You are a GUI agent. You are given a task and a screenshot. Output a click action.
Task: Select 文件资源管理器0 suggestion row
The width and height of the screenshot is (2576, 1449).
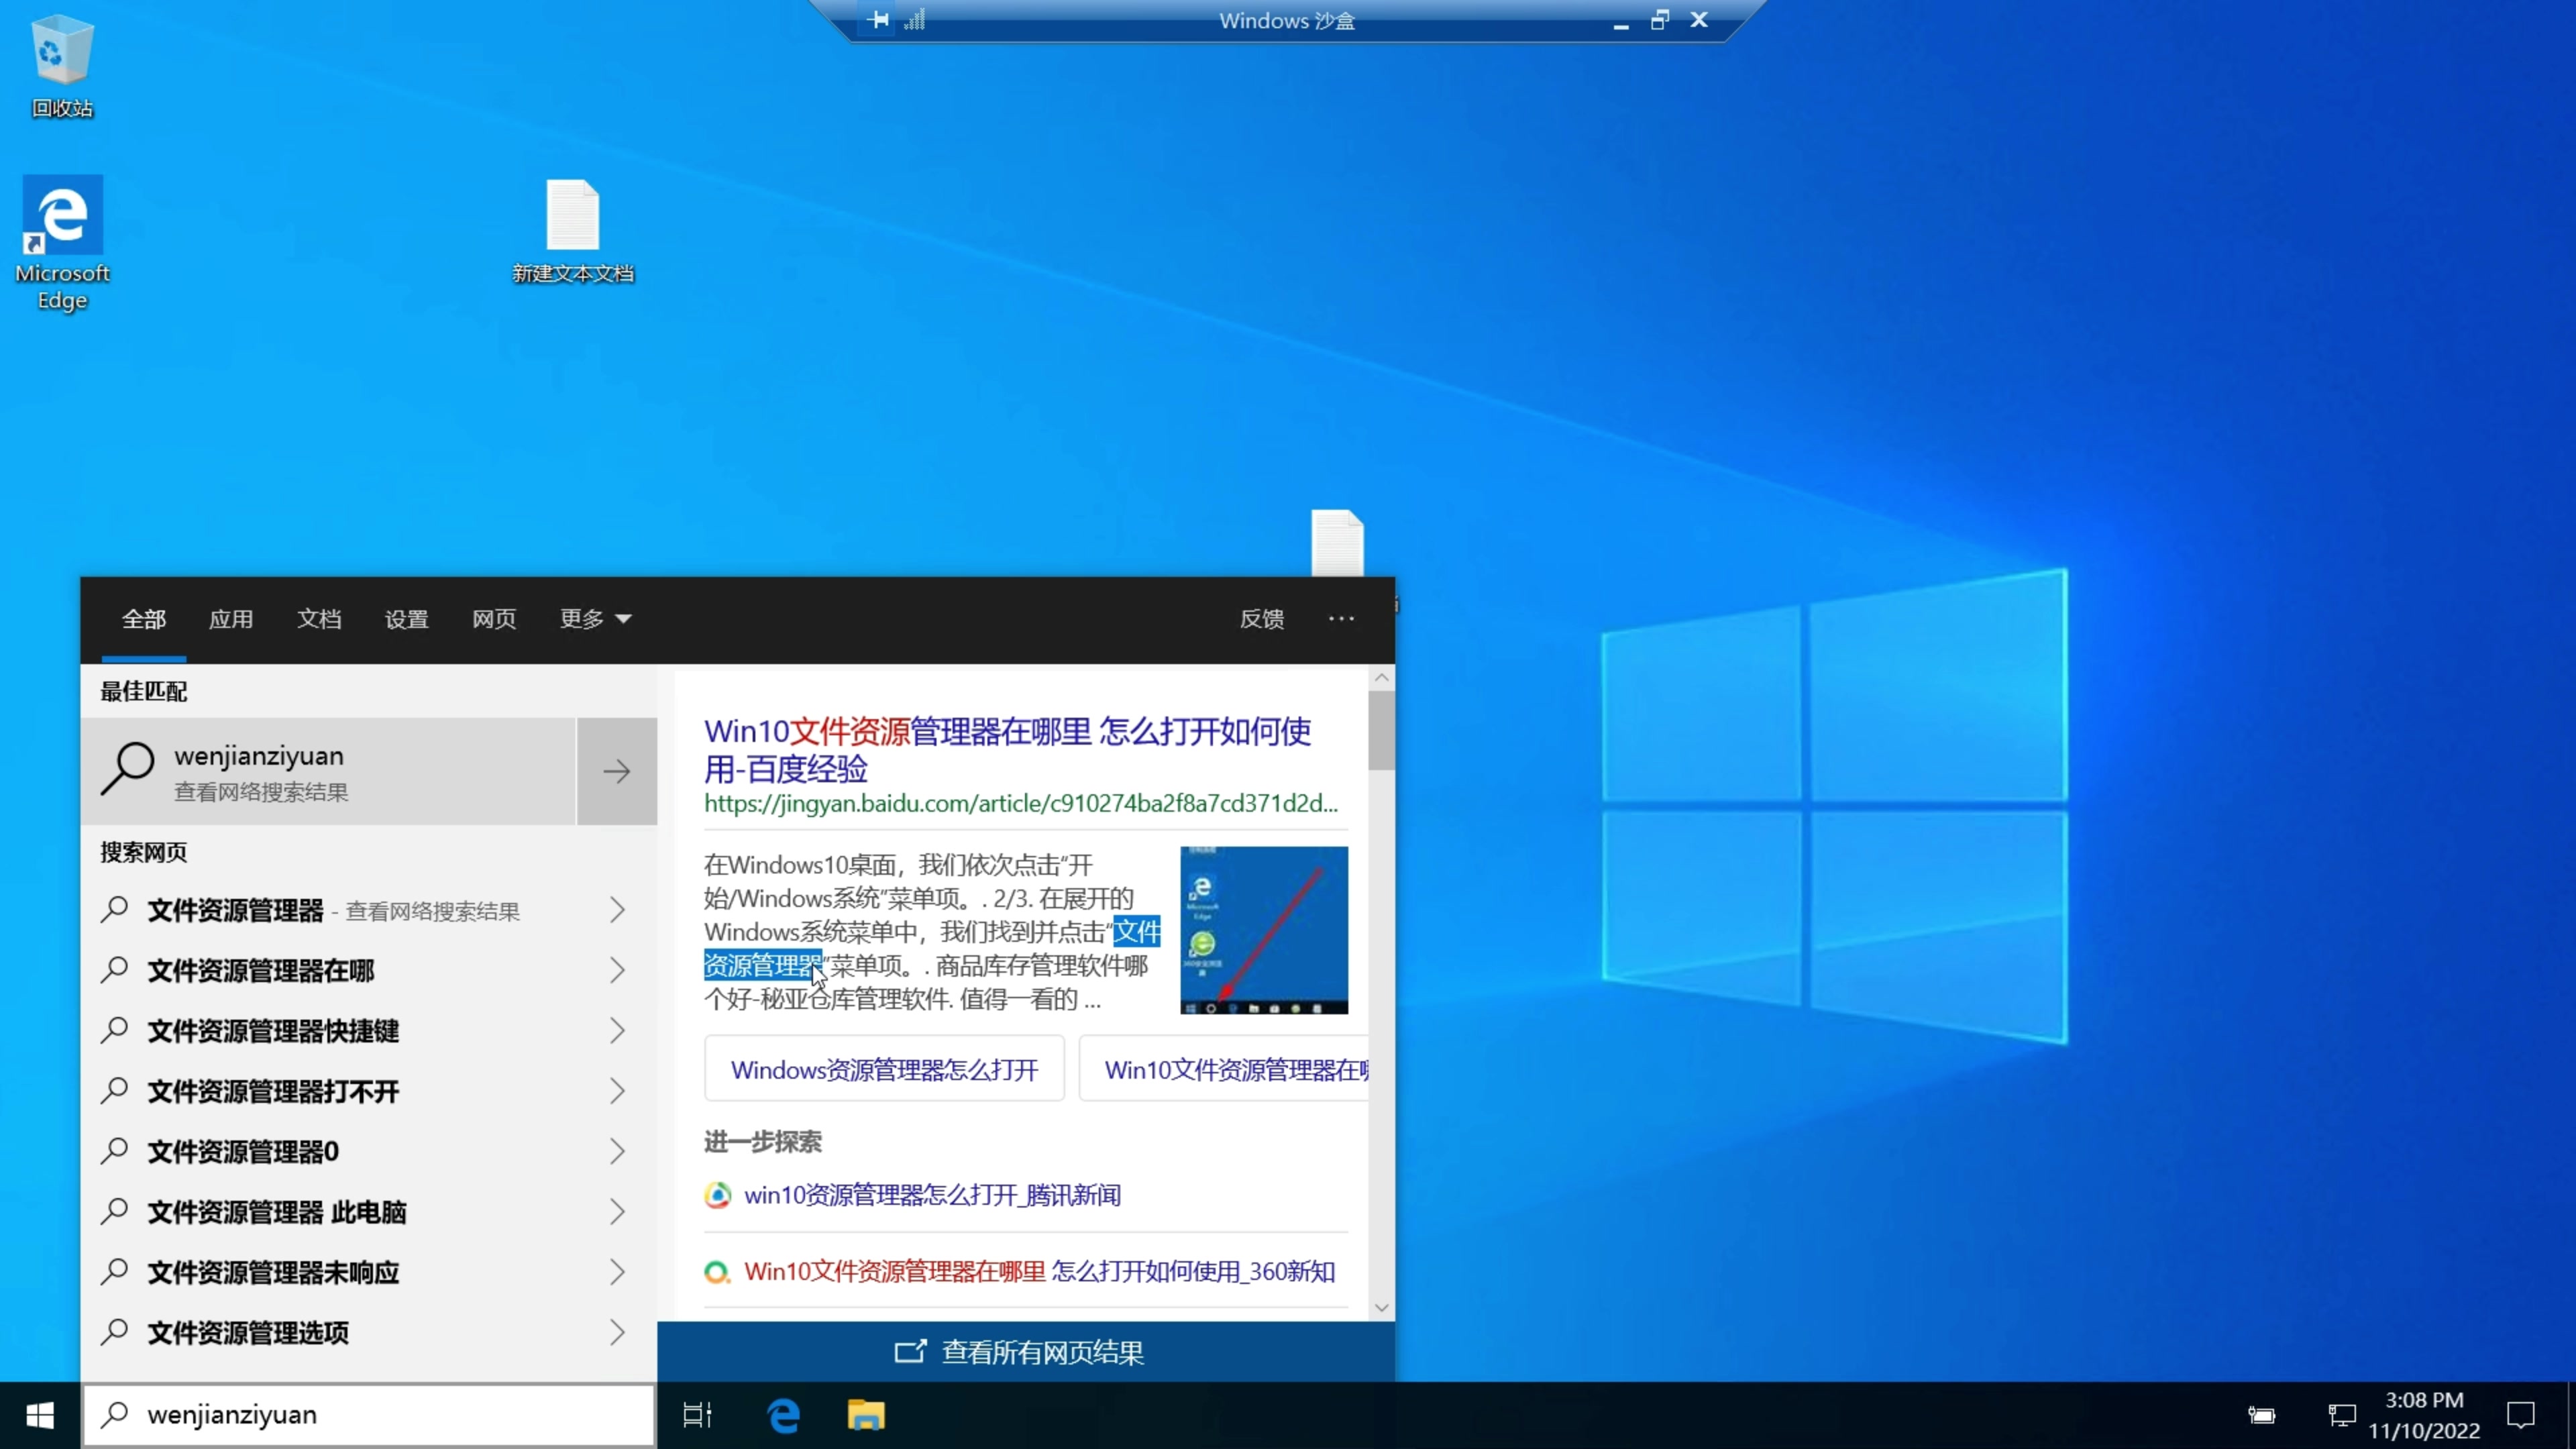coord(369,1151)
